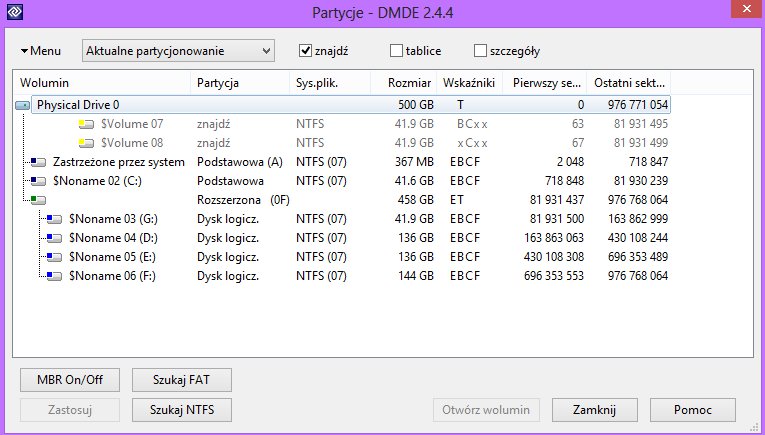Click the green extended partition icon
This screenshot has height=435, width=765.
(x=39, y=200)
